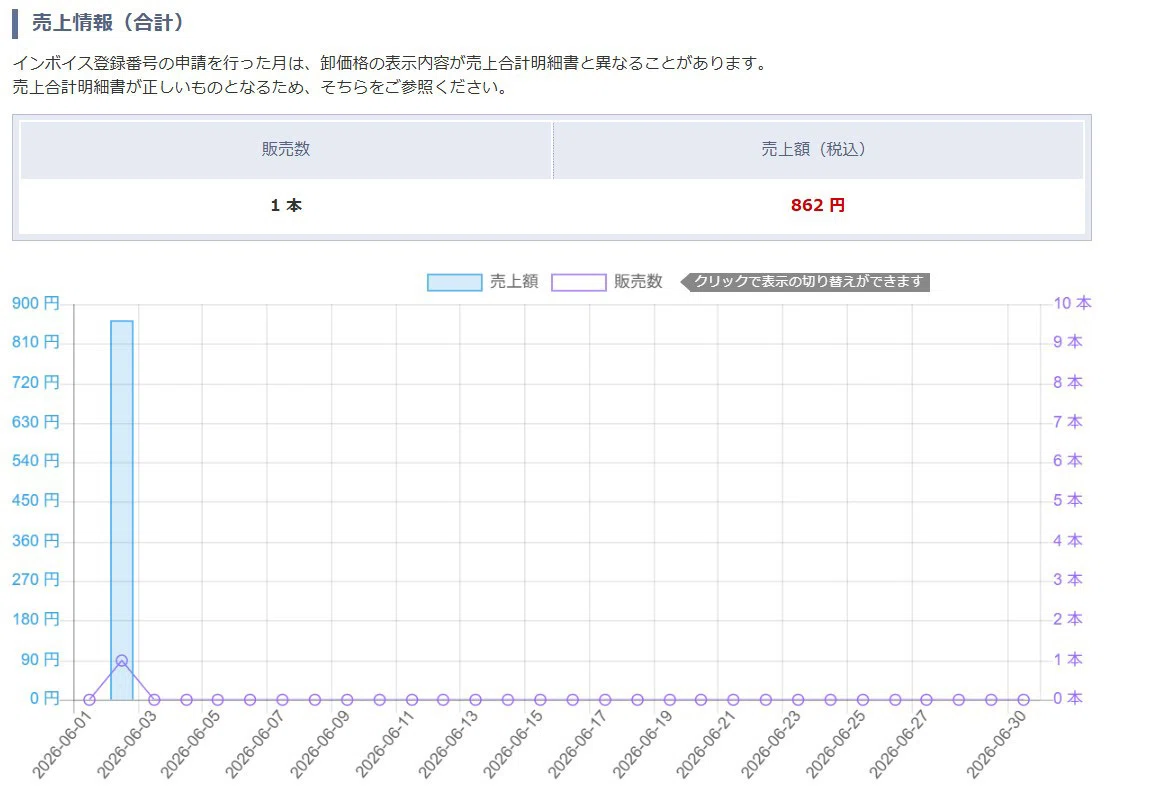Click the 2026-06-15 date label

512,744
